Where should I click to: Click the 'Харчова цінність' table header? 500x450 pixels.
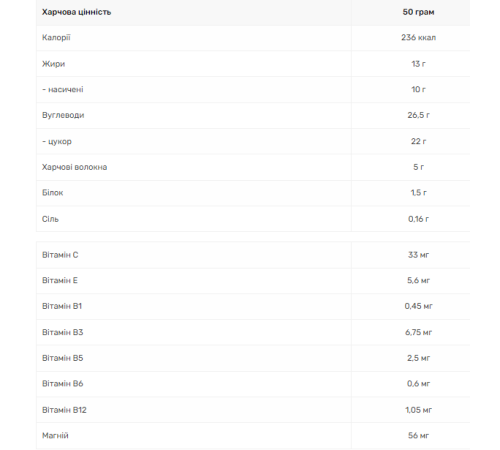pos(76,12)
